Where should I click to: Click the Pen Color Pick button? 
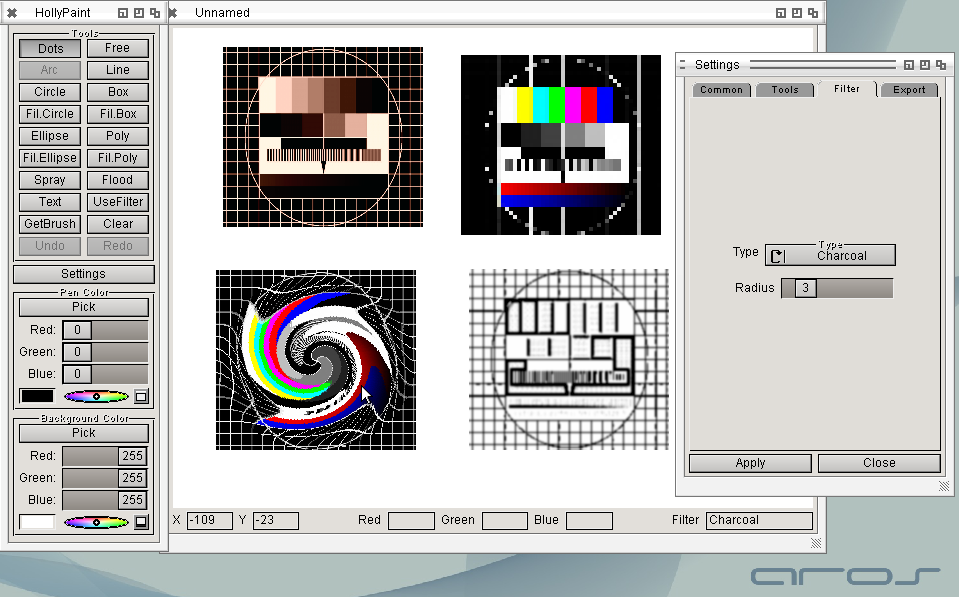coord(83,307)
